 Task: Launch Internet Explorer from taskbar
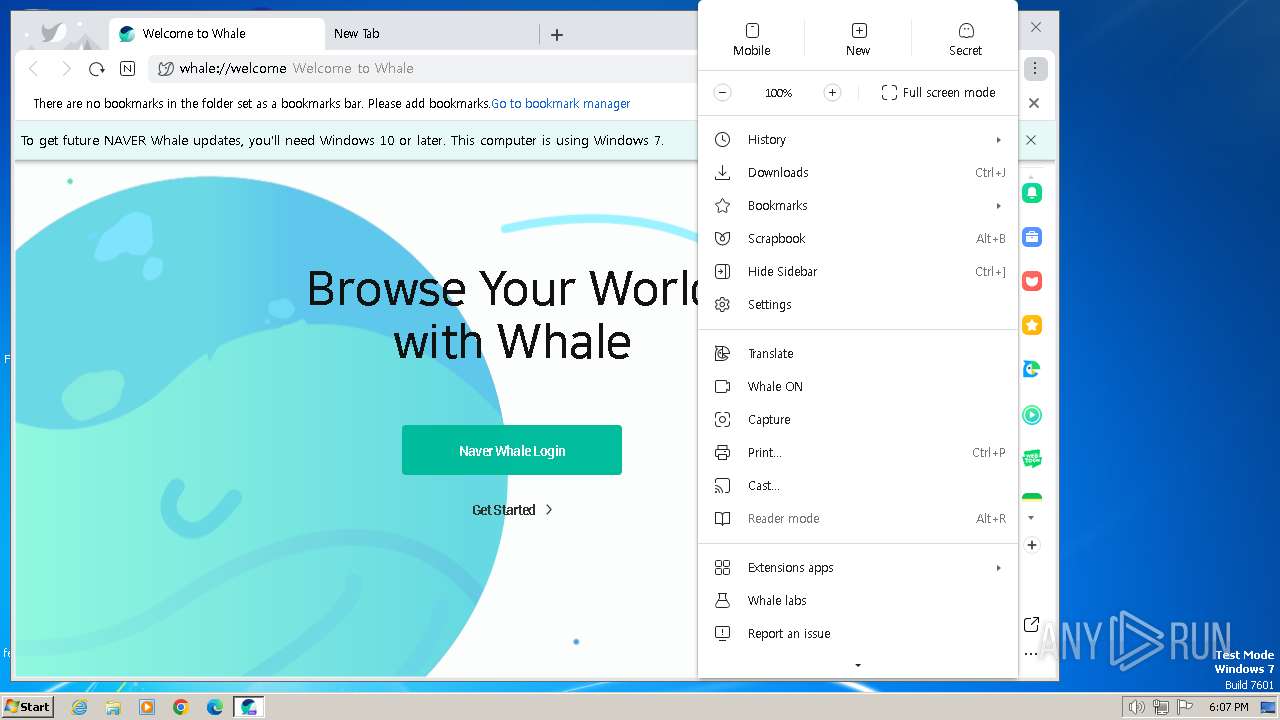click(80, 707)
